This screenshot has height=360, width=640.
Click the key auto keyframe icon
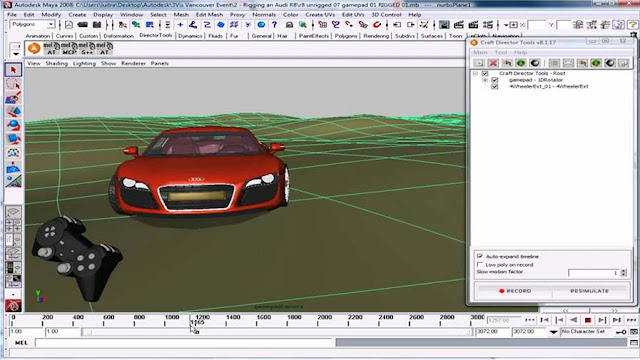621,332
